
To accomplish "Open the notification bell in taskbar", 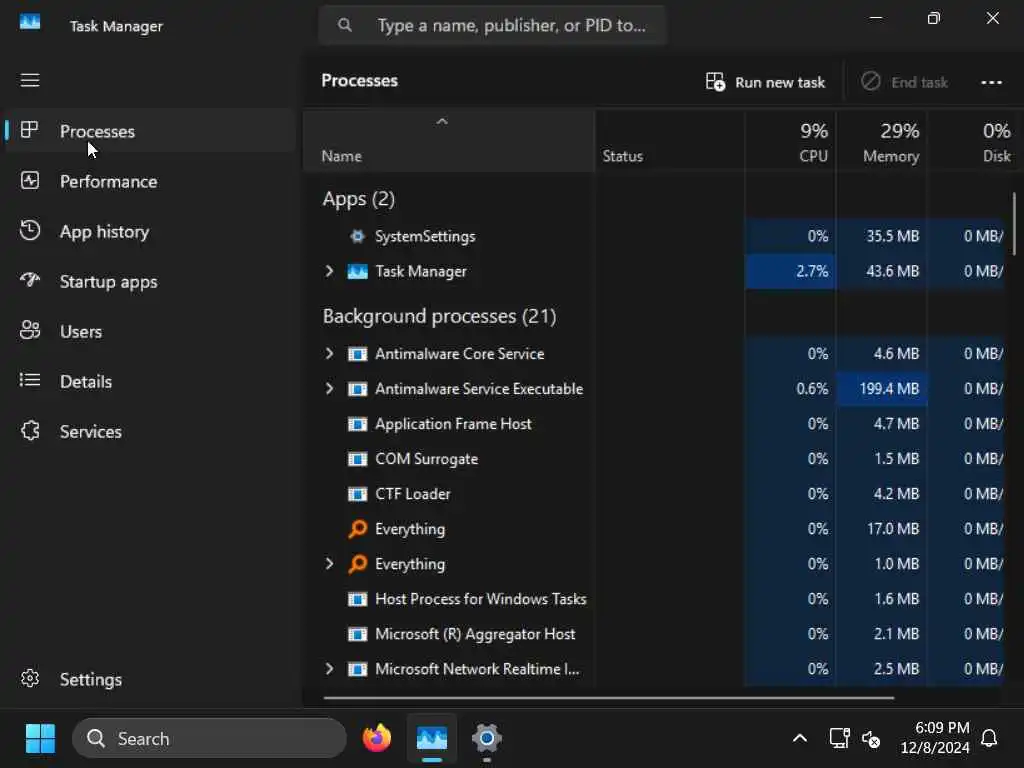I will point(989,739).
